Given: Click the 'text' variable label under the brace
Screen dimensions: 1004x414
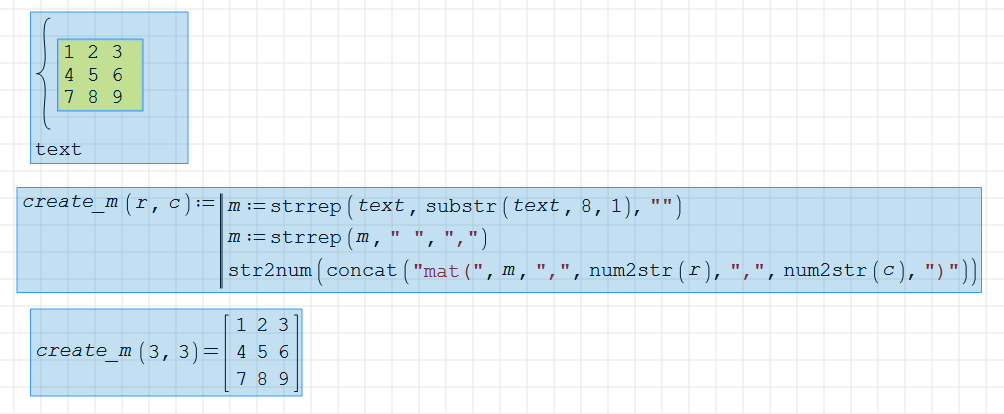Looking at the screenshot, I should point(58,150).
